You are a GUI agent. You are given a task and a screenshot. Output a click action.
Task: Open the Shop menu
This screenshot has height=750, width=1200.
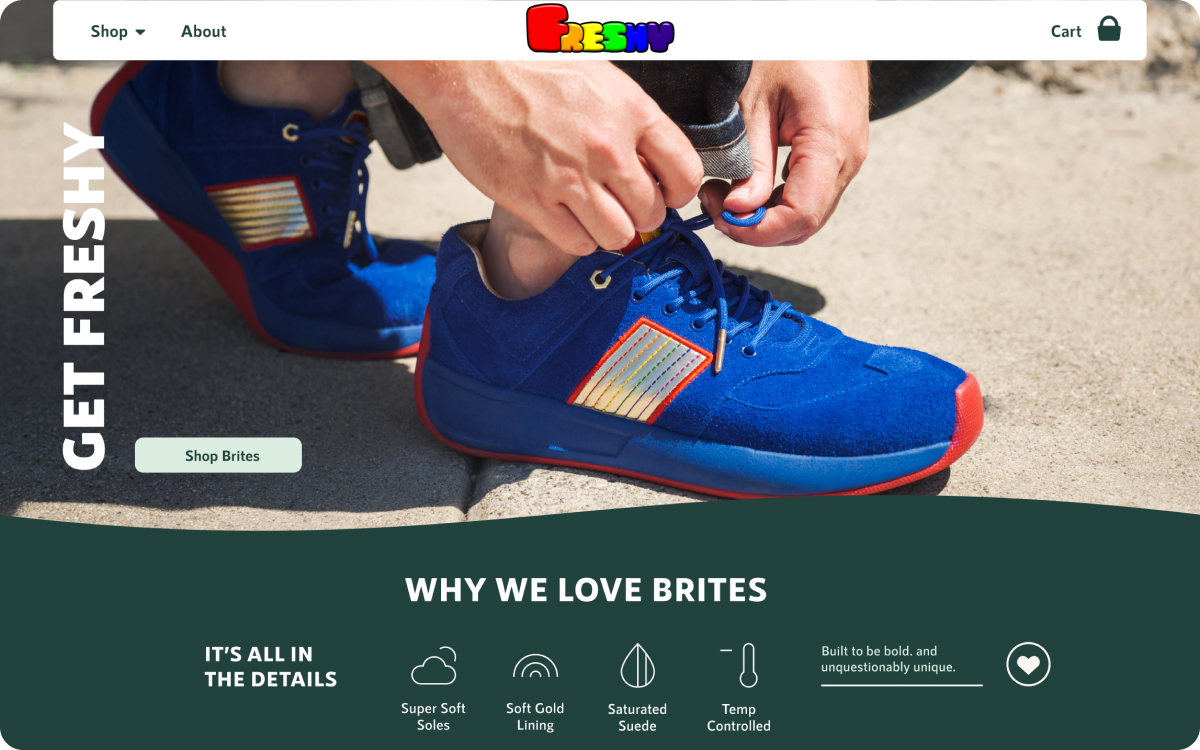tap(118, 31)
